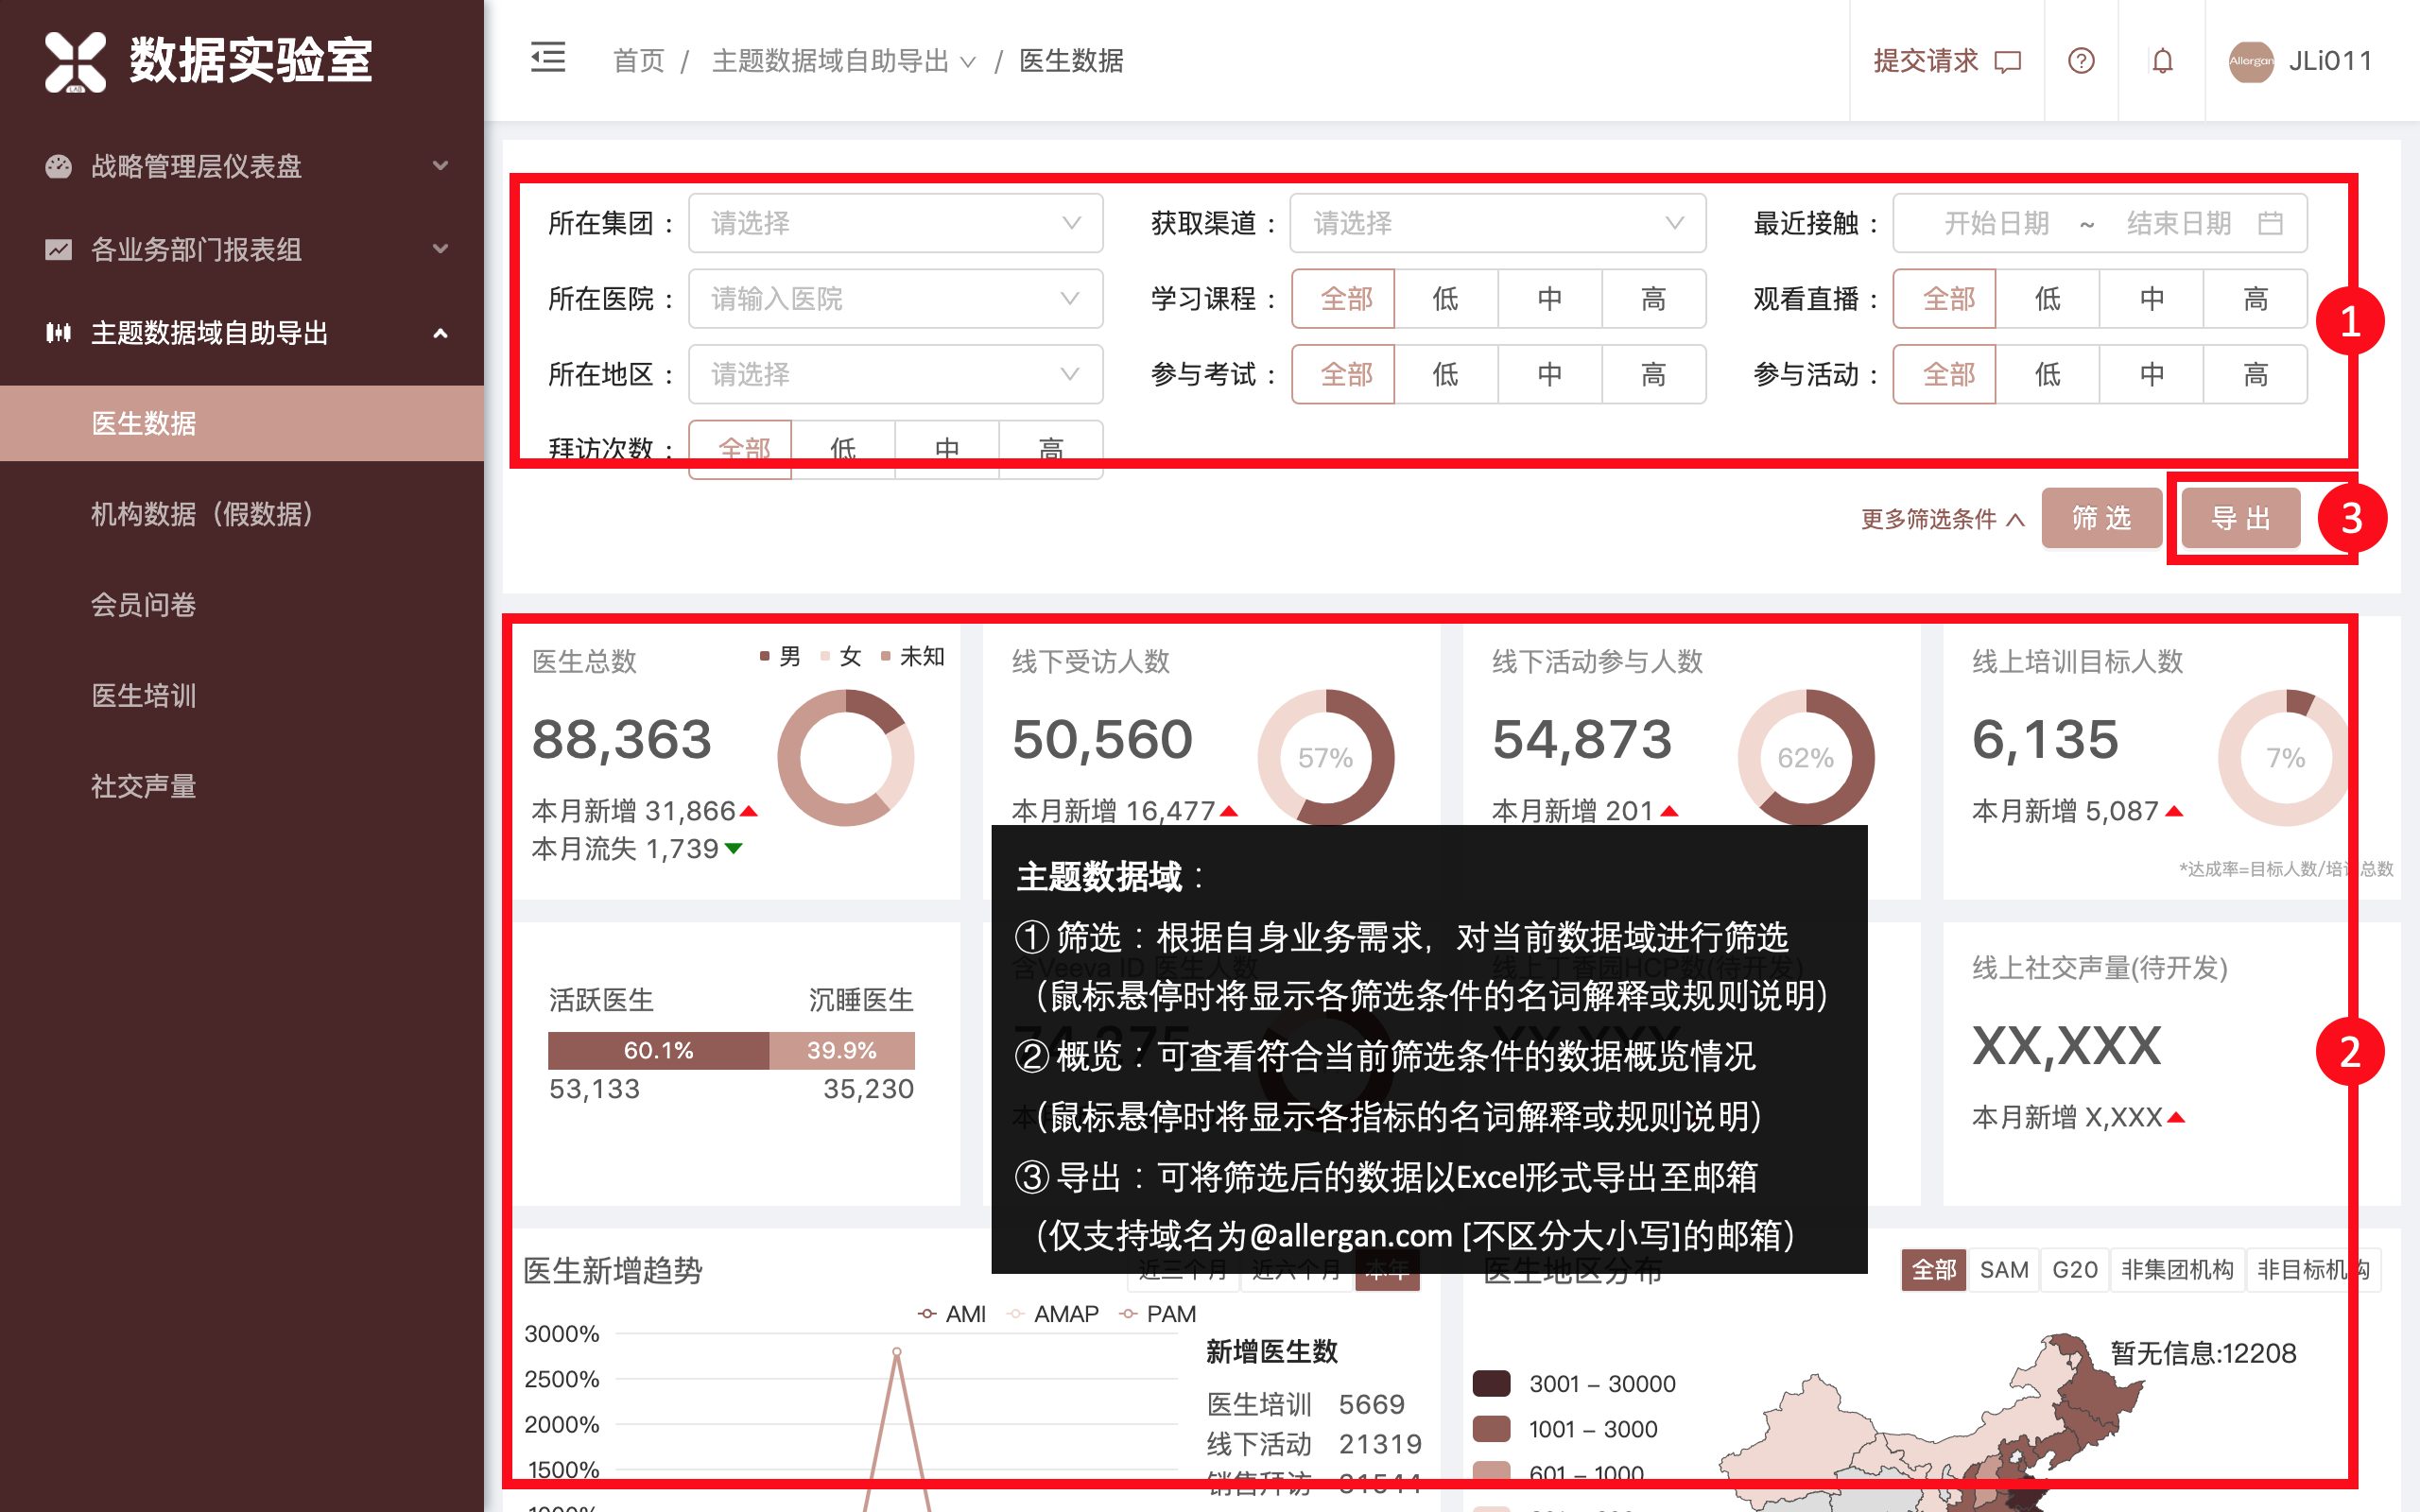2420x1512 pixels.
Task: Open the help question mark icon
Action: pos(2081,61)
